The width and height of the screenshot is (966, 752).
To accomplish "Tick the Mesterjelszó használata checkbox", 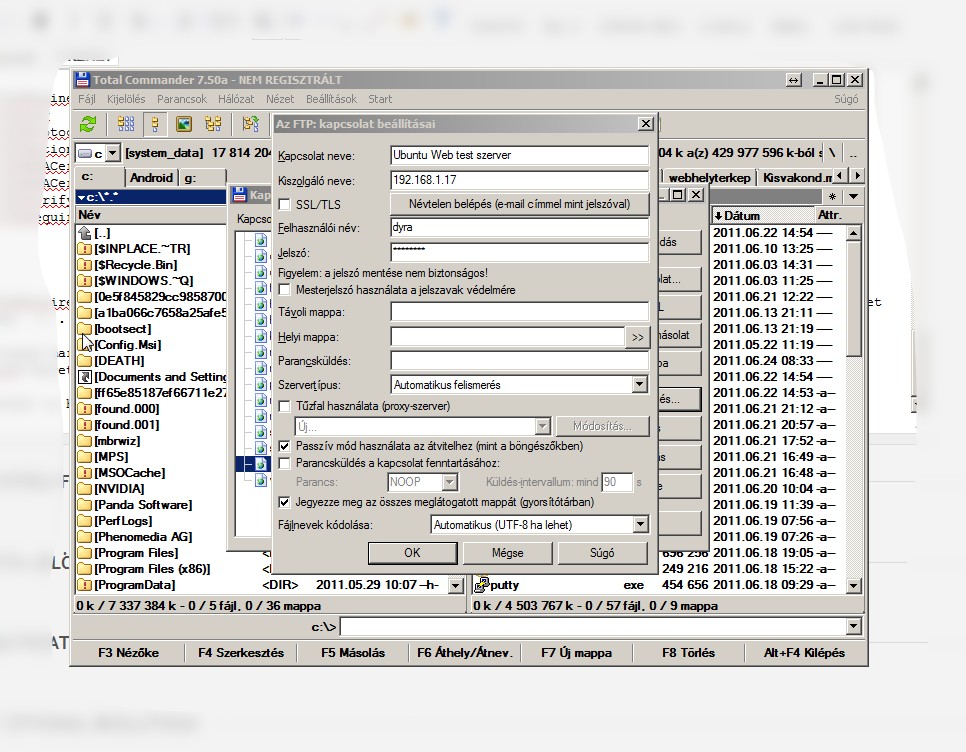I will [x=285, y=290].
